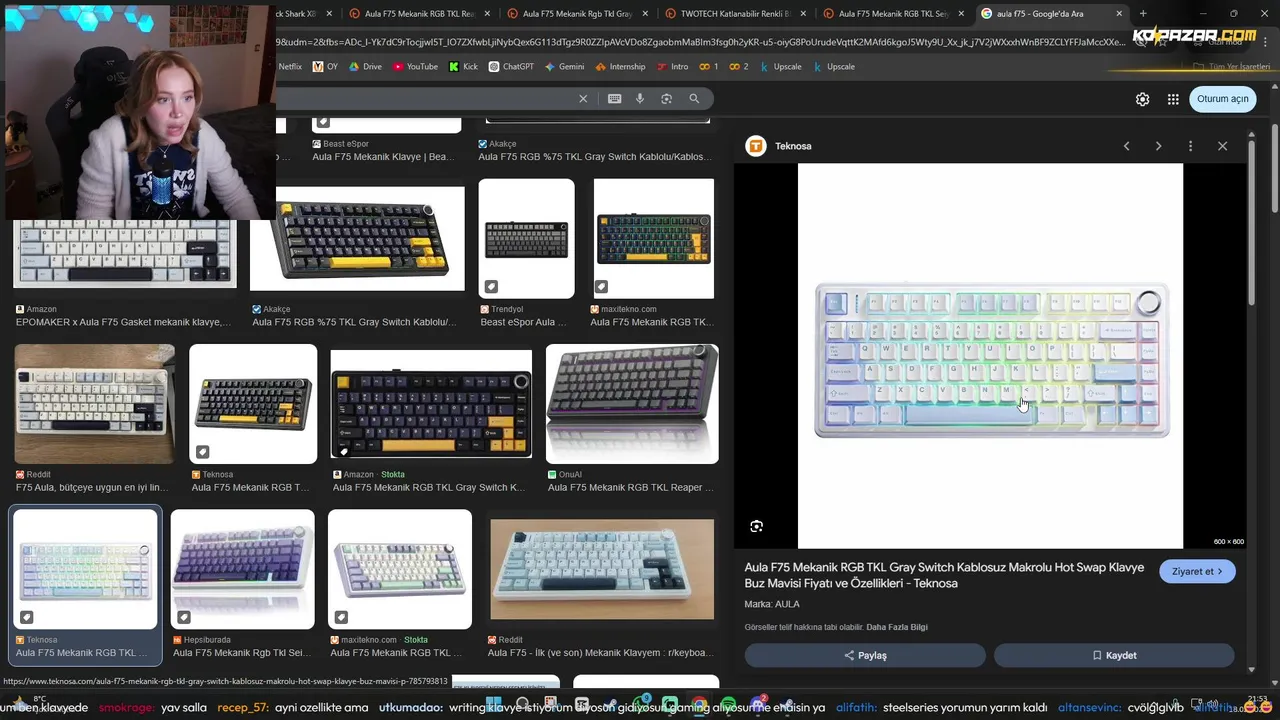Screen dimensions: 1280x720
Task: Select the Hepsiburada purple keyboard thumbnail
Action: click(x=242, y=569)
